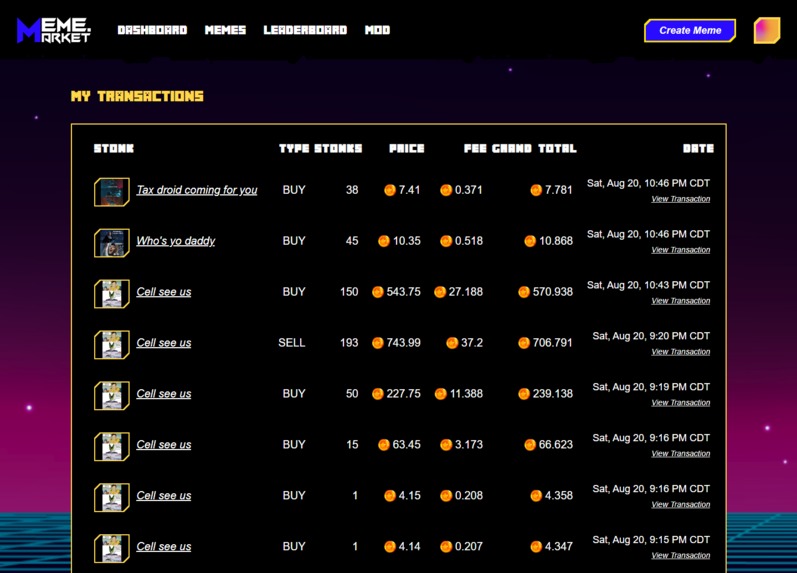Click the Stonk column header

click(114, 148)
